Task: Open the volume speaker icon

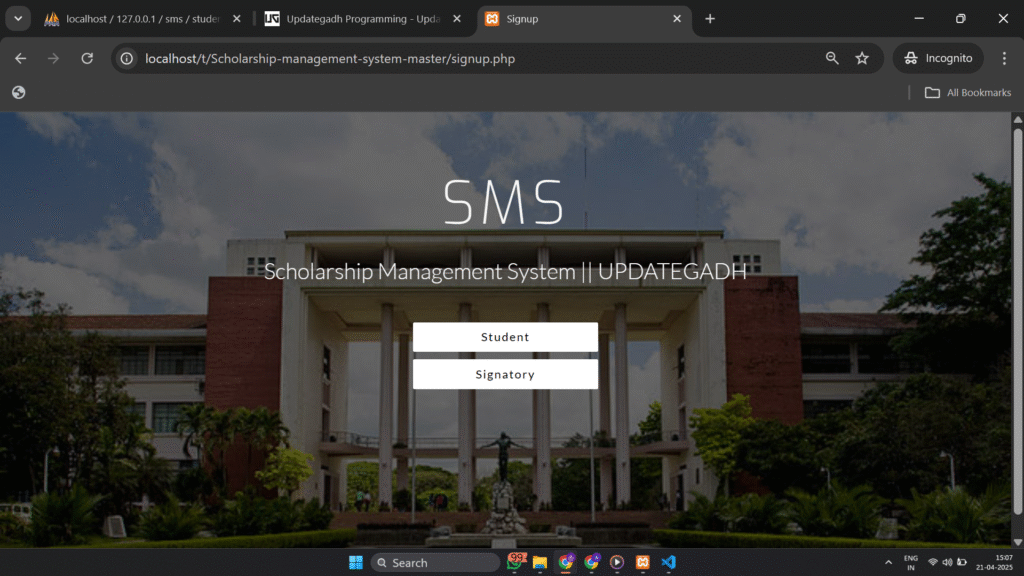Action: click(x=947, y=562)
